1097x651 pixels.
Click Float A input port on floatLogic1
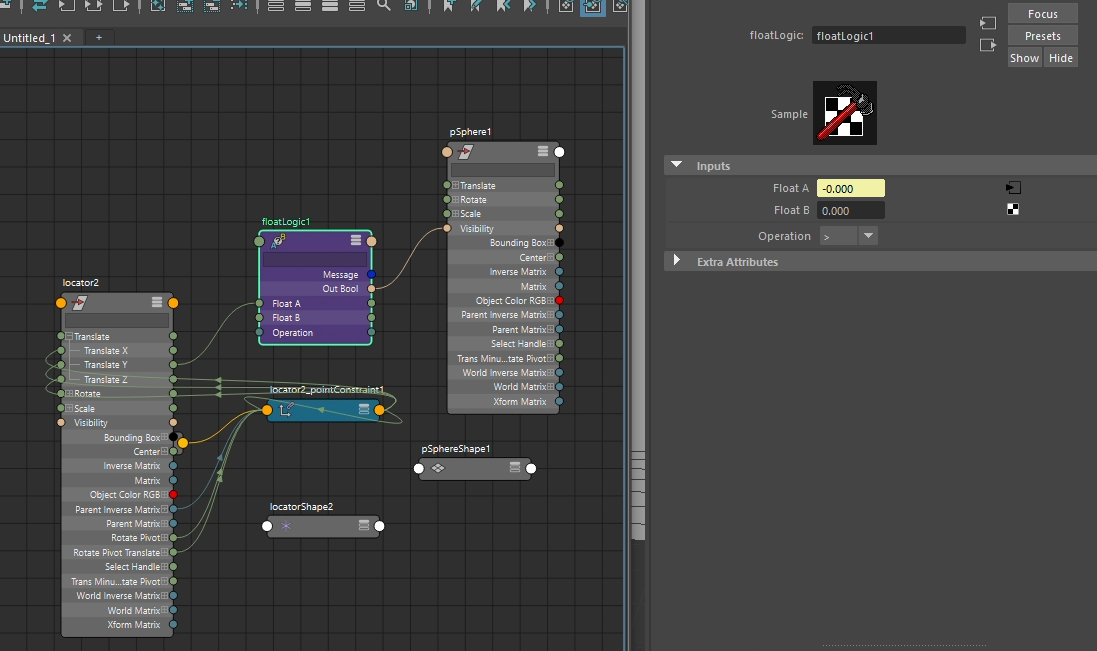260,303
